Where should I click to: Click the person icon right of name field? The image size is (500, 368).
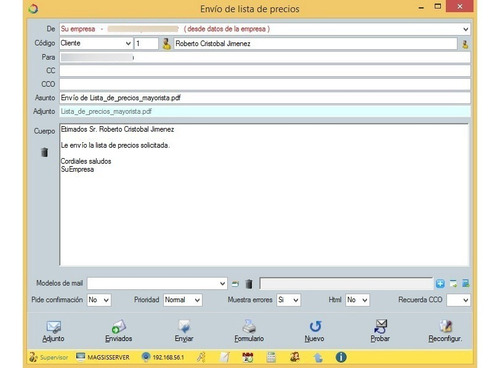point(465,44)
